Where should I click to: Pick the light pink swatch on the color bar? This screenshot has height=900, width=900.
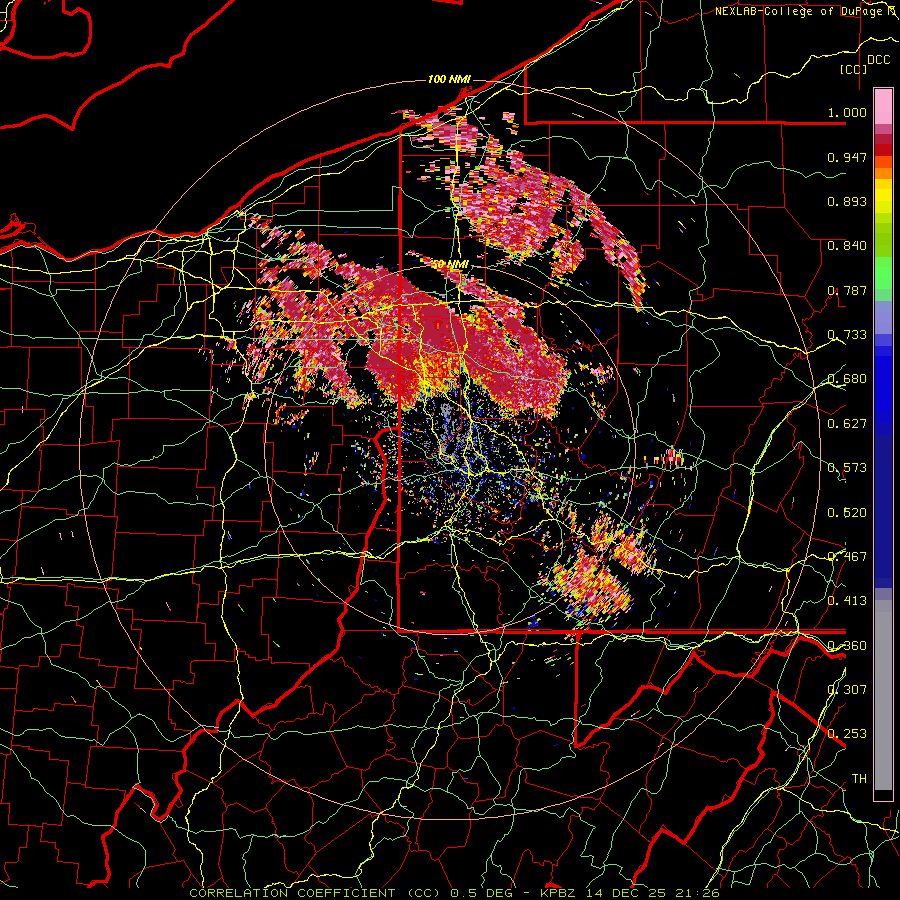[883, 107]
